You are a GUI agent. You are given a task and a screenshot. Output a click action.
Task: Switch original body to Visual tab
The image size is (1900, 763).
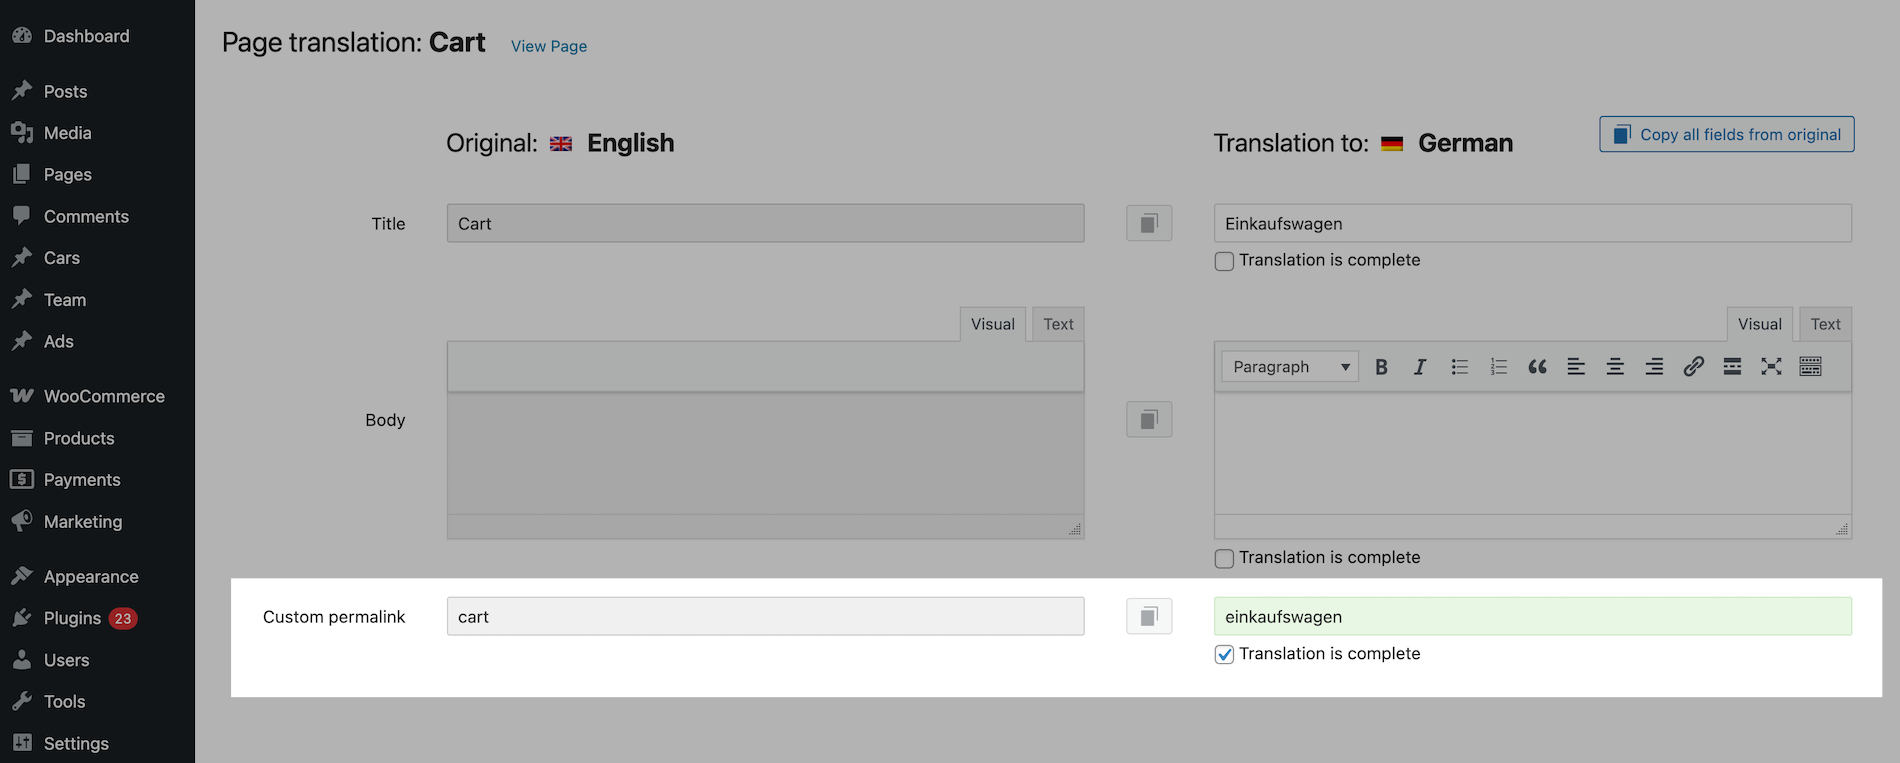[993, 324]
